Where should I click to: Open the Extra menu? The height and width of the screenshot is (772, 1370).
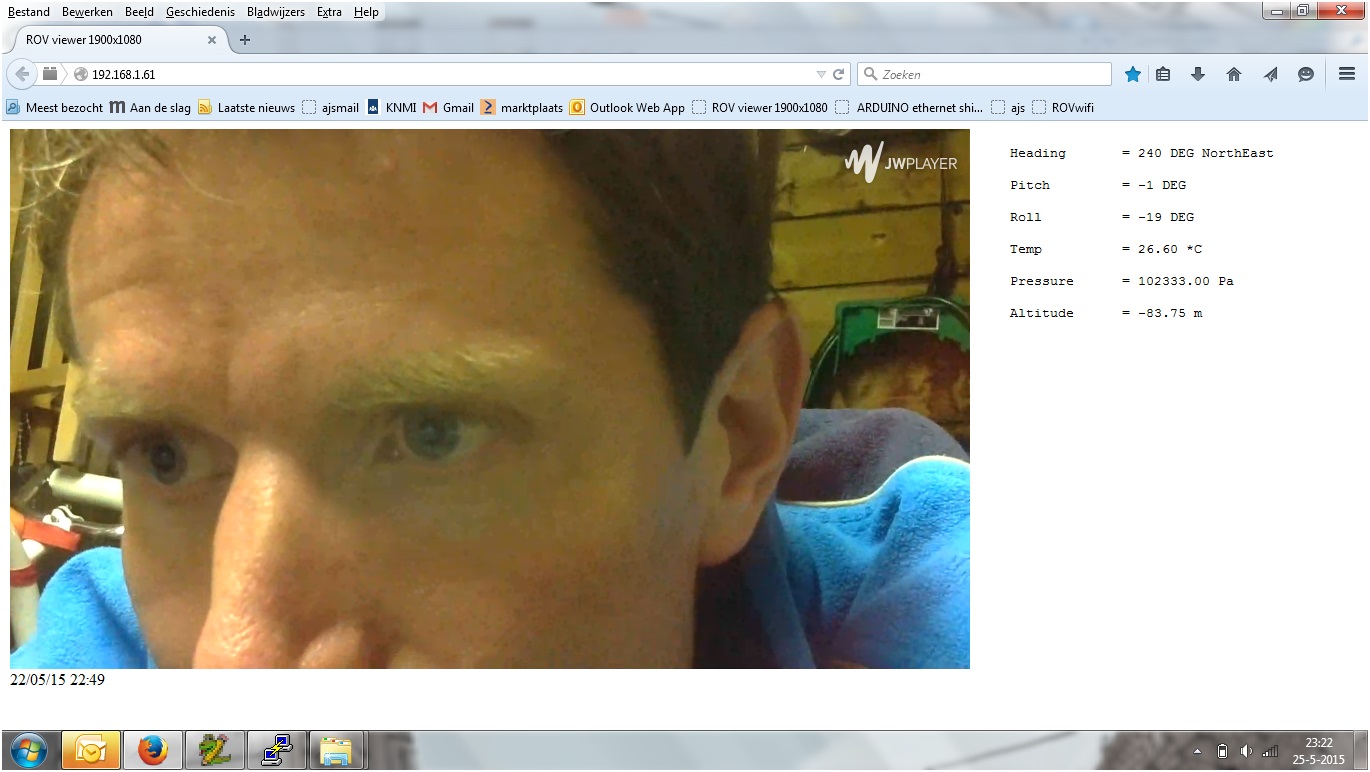coord(329,12)
